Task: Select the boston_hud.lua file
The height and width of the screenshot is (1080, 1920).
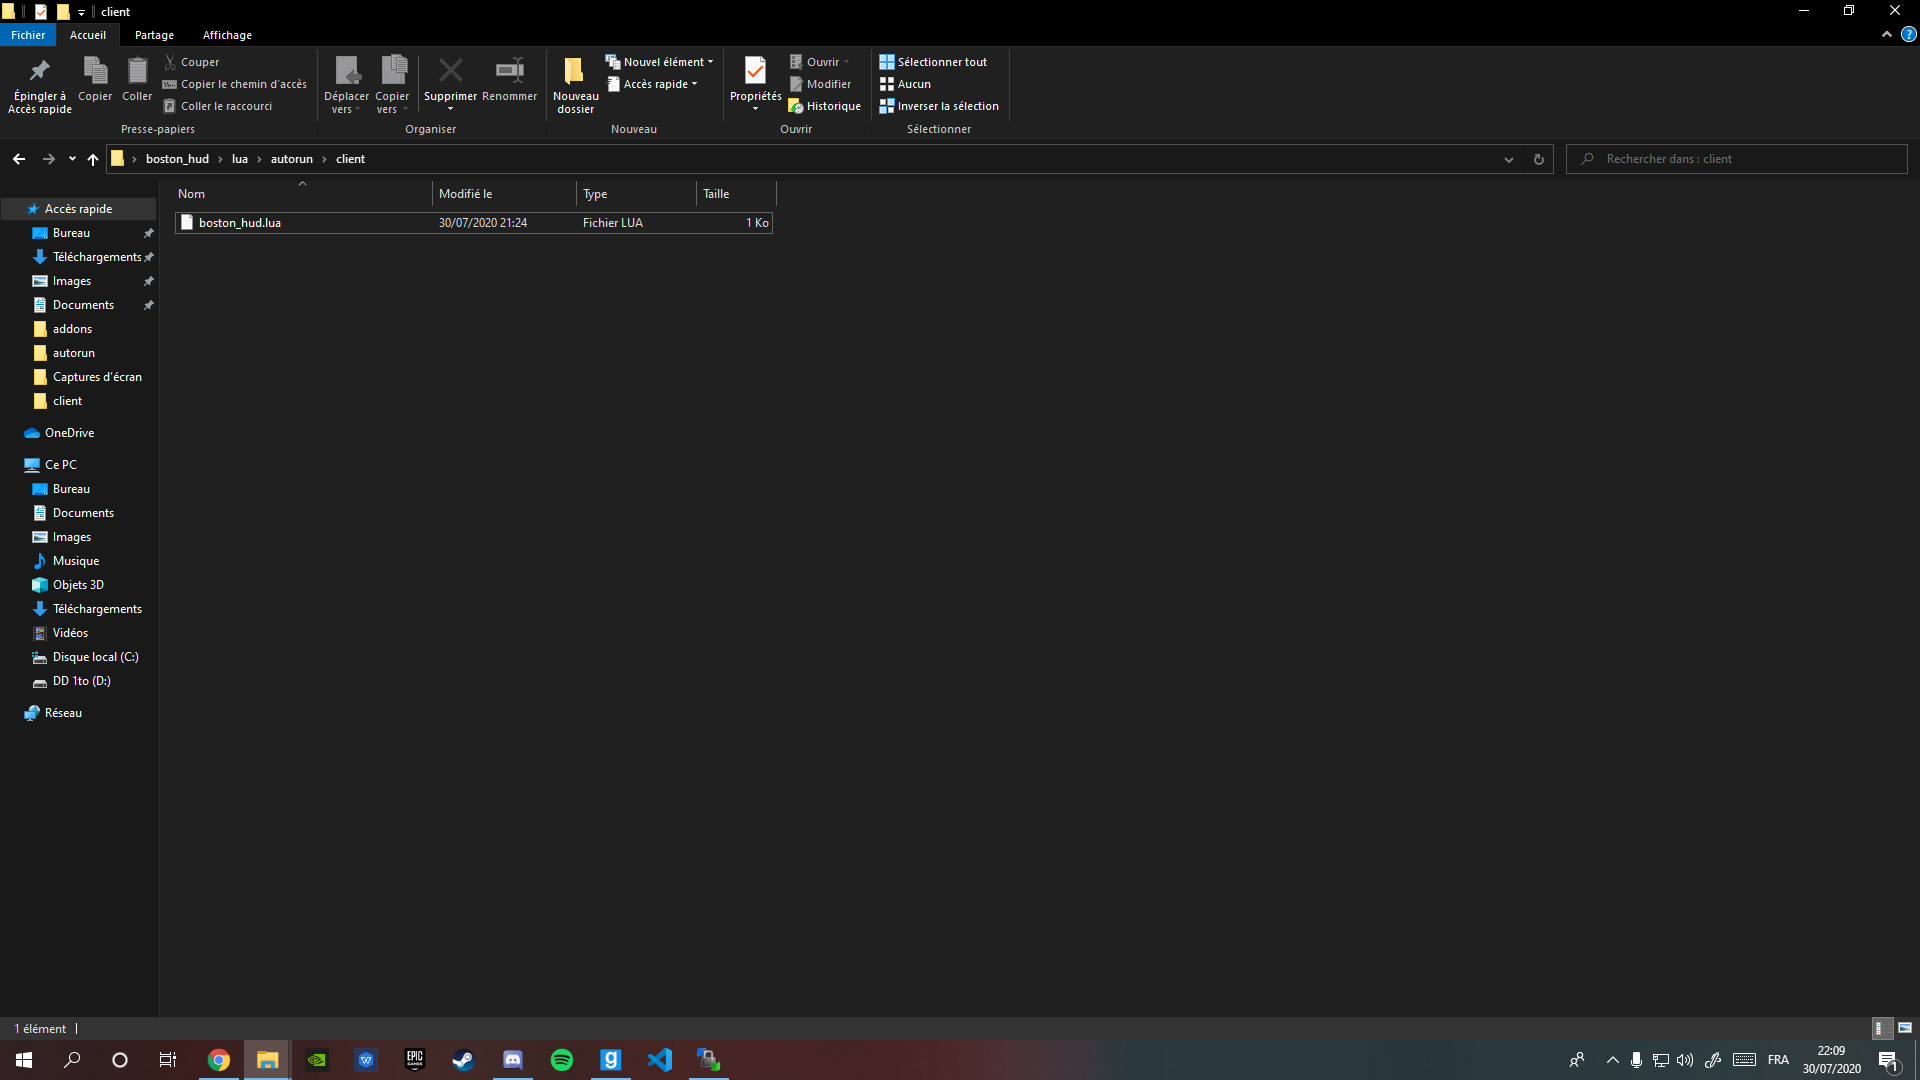Action: [x=474, y=223]
